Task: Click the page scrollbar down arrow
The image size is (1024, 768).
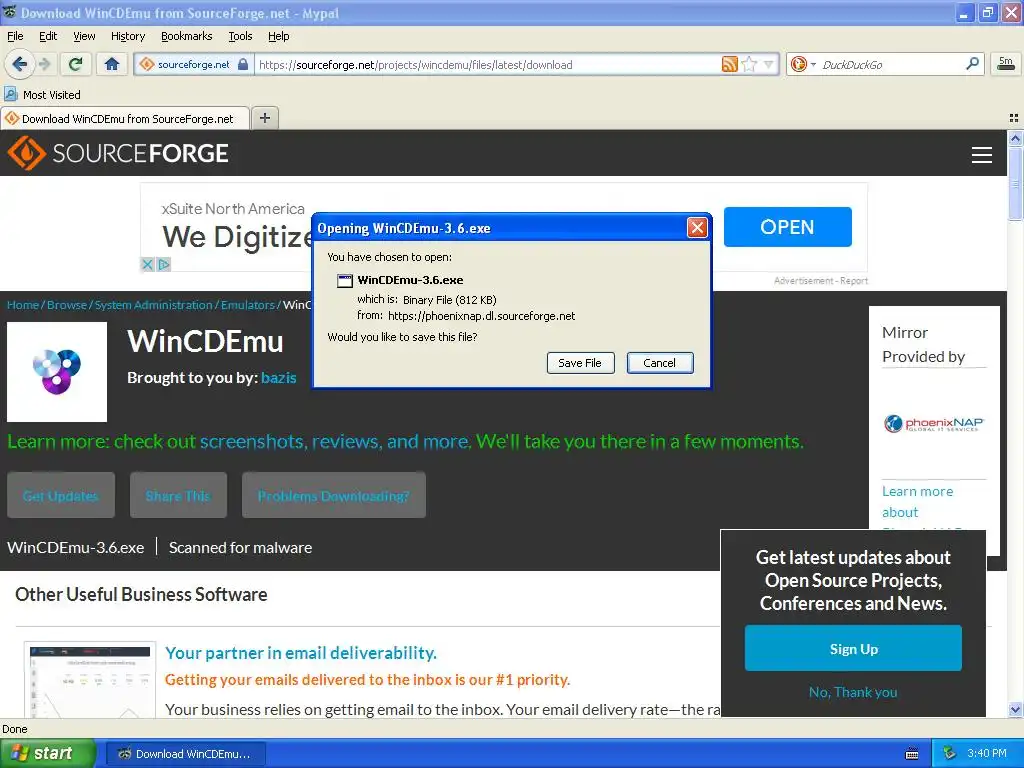Action: [1015, 709]
